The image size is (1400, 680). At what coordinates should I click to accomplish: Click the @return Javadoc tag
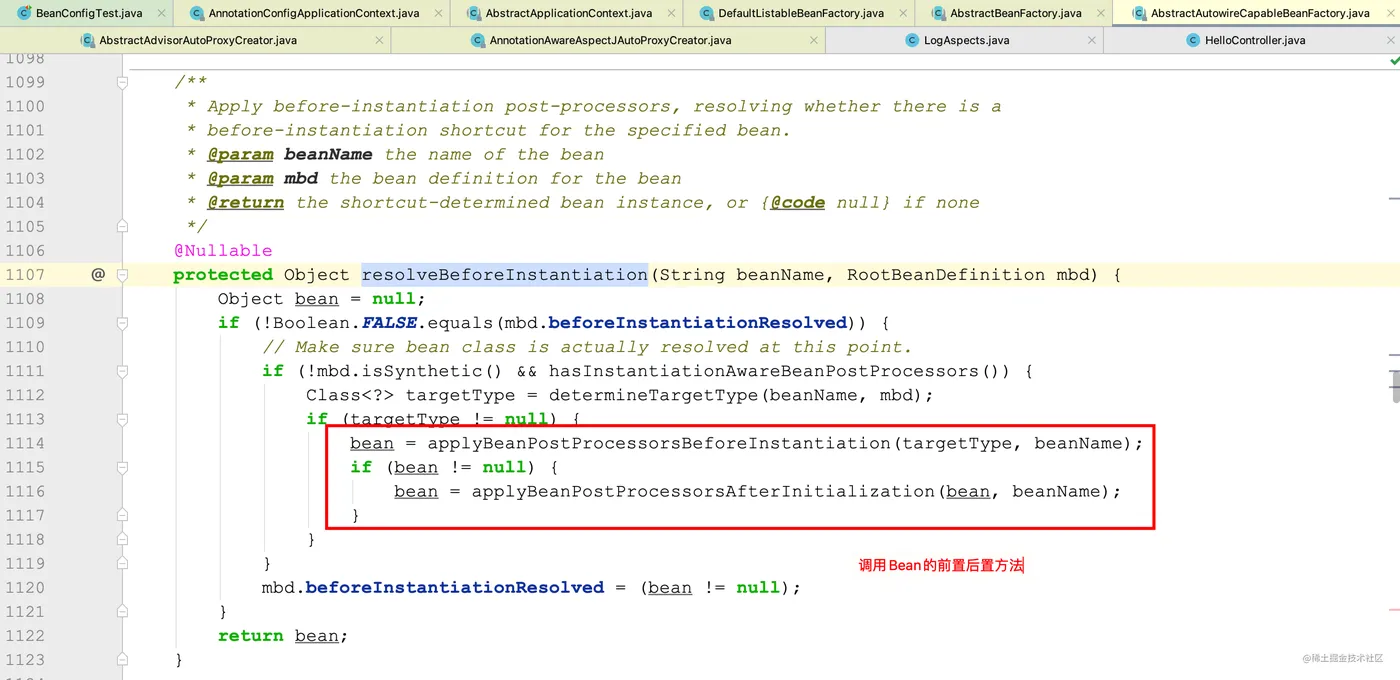point(245,202)
